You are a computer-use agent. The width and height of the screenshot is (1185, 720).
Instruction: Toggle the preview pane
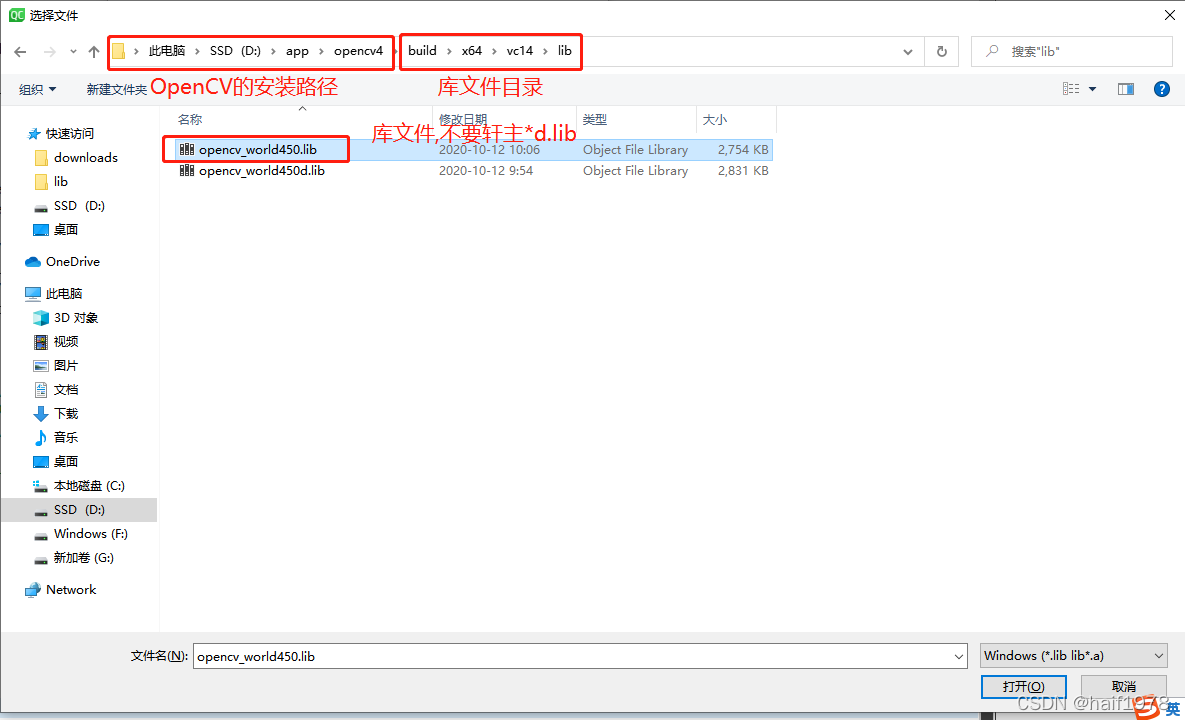(x=1125, y=88)
